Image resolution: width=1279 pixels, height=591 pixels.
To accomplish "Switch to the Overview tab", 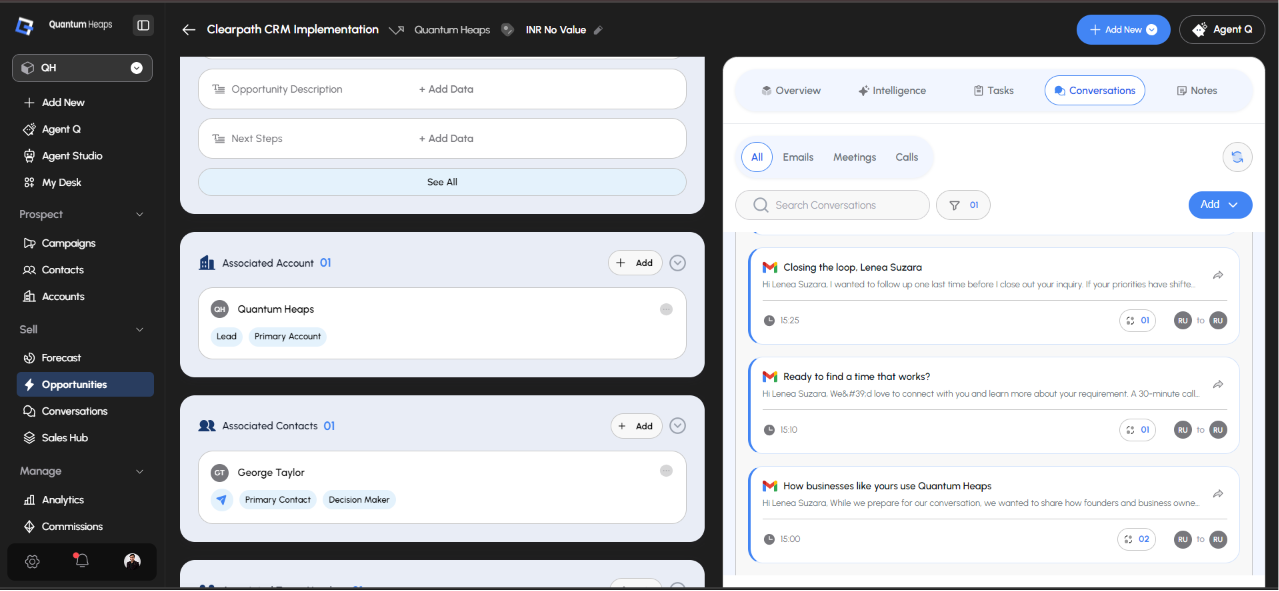I will (791, 90).
